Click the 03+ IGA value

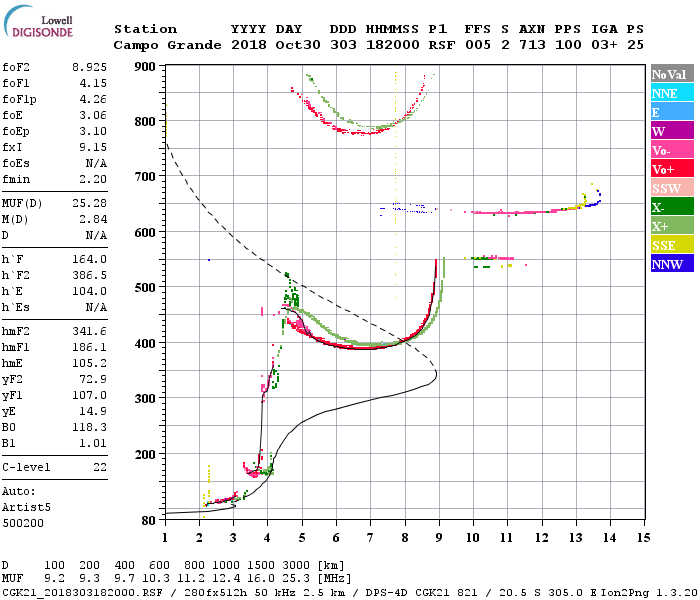point(604,45)
